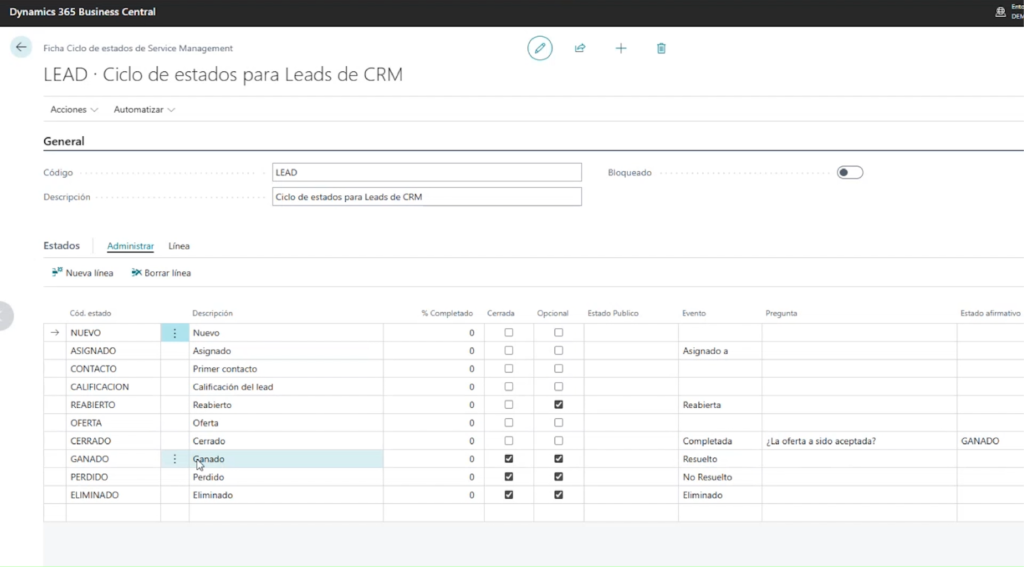Expand the Acciones dropdown menu
The image size is (1024, 567).
(74, 109)
